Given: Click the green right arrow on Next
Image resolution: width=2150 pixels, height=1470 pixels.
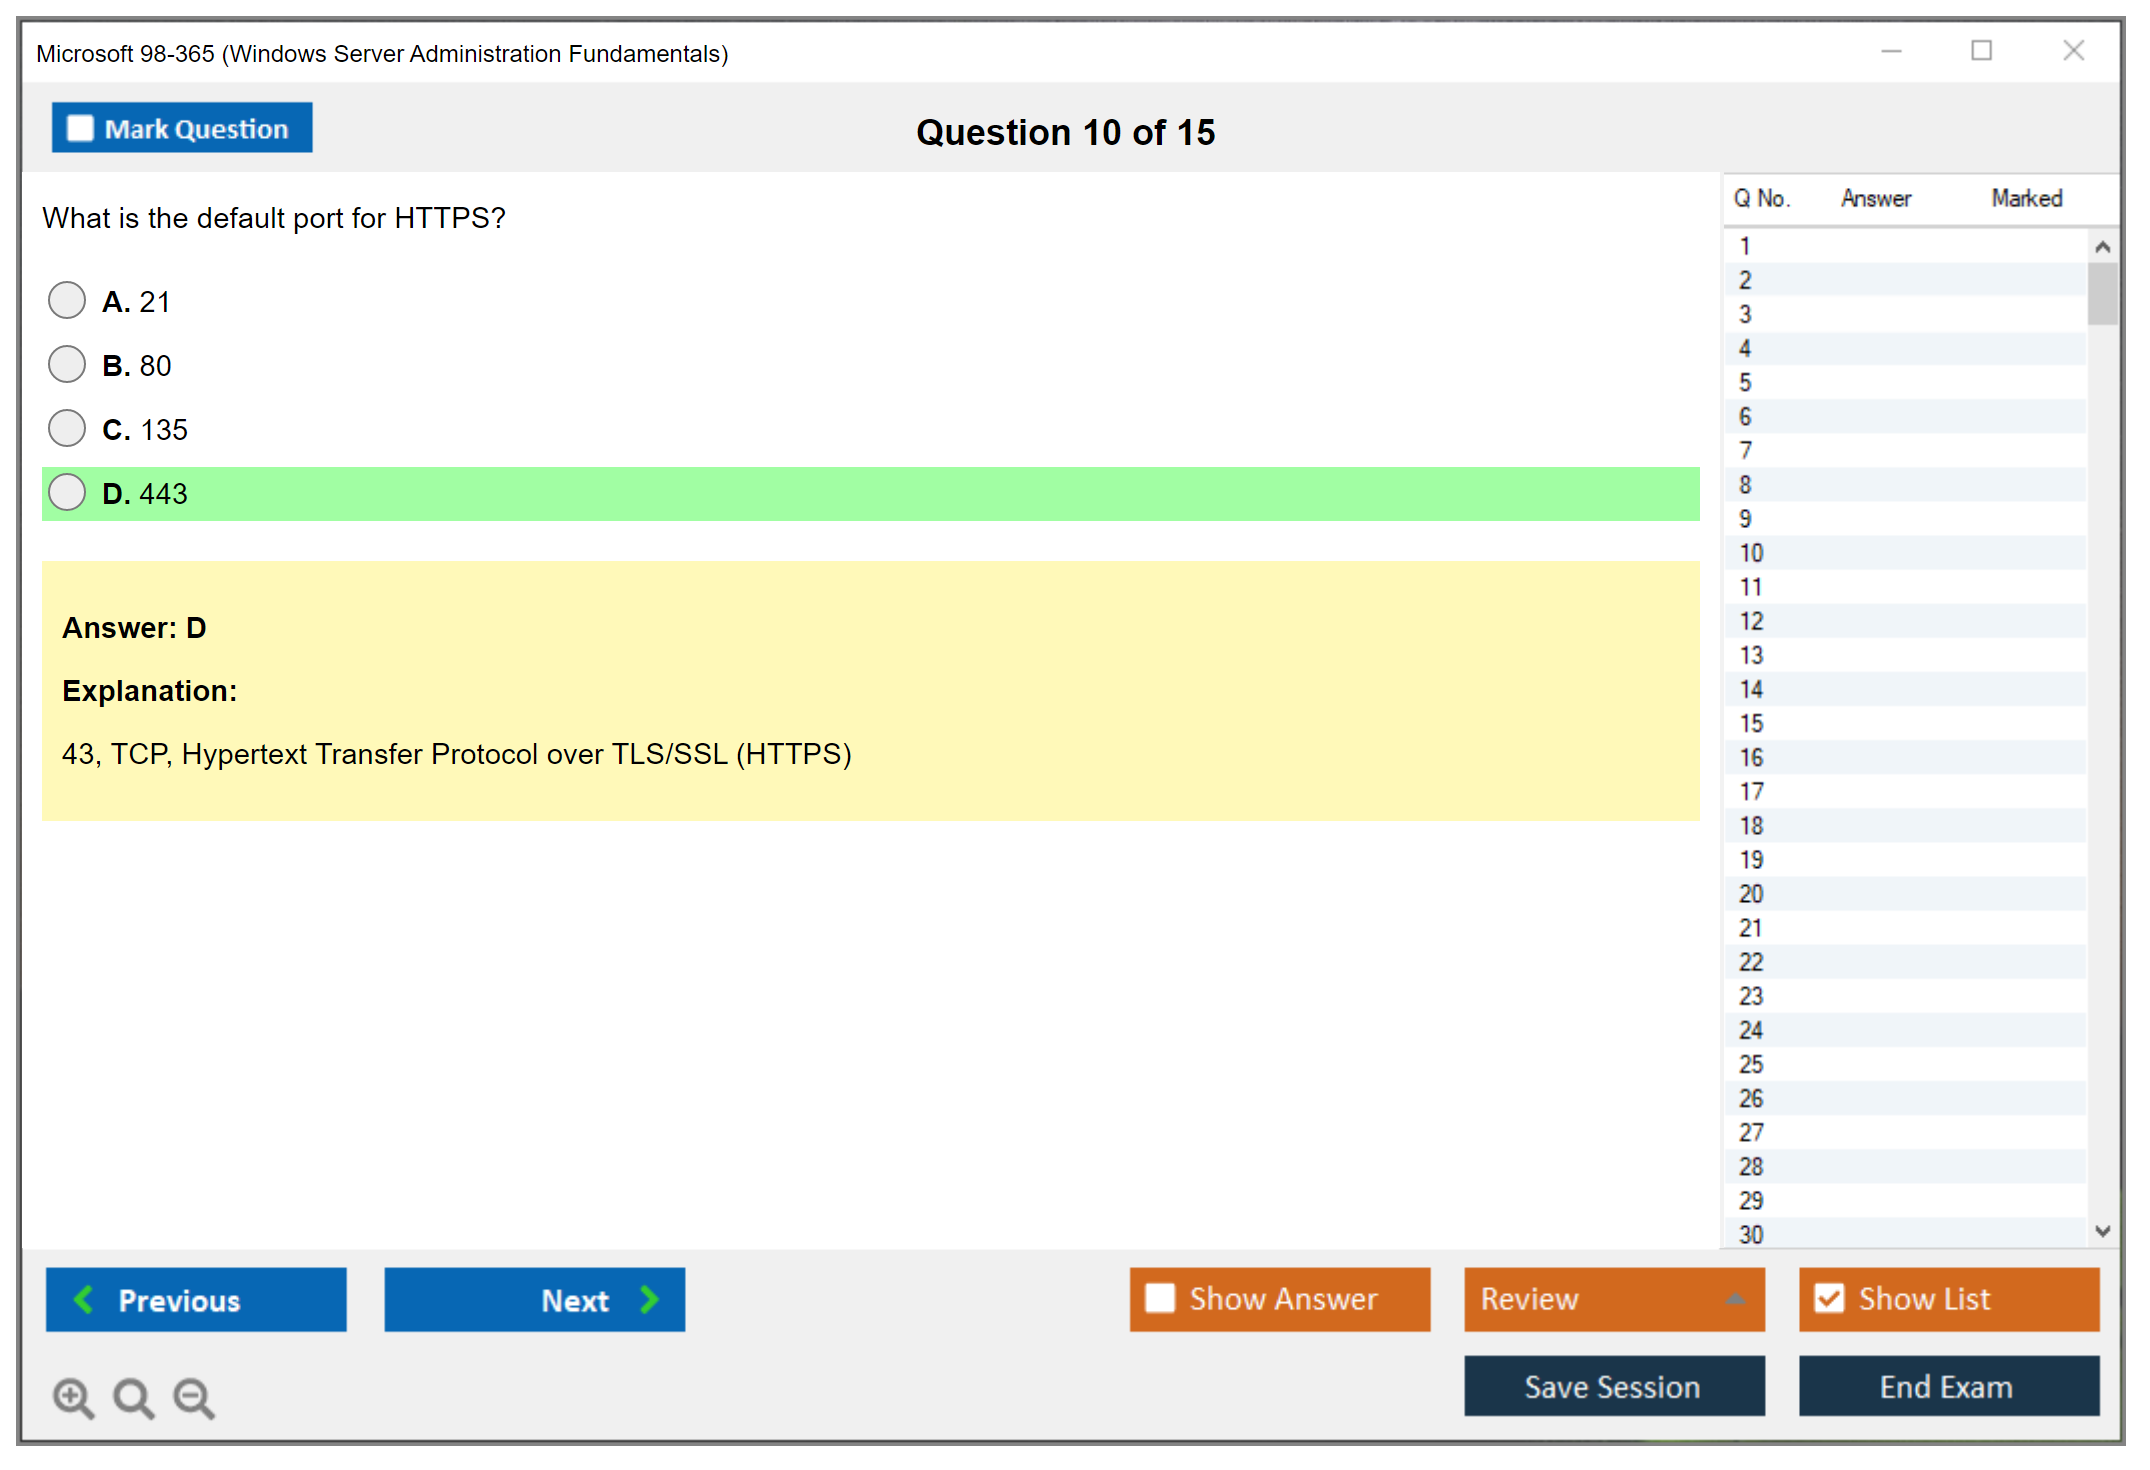Looking at the screenshot, I should point(649,1300).
